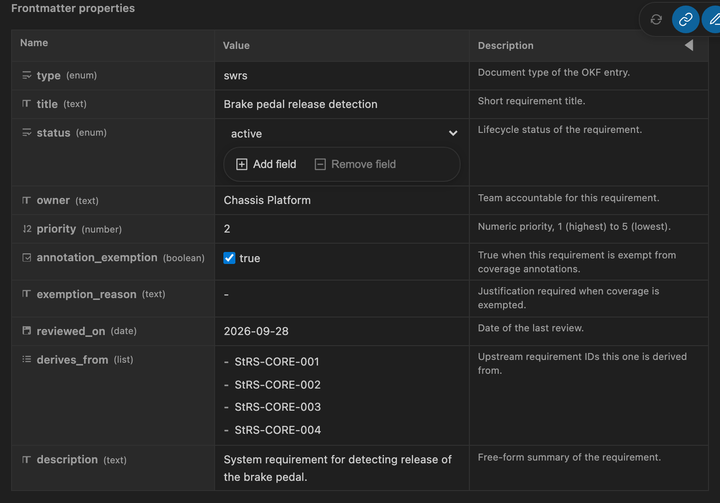
Task: Click the blue link icon button
Action: tap(686, 19)
